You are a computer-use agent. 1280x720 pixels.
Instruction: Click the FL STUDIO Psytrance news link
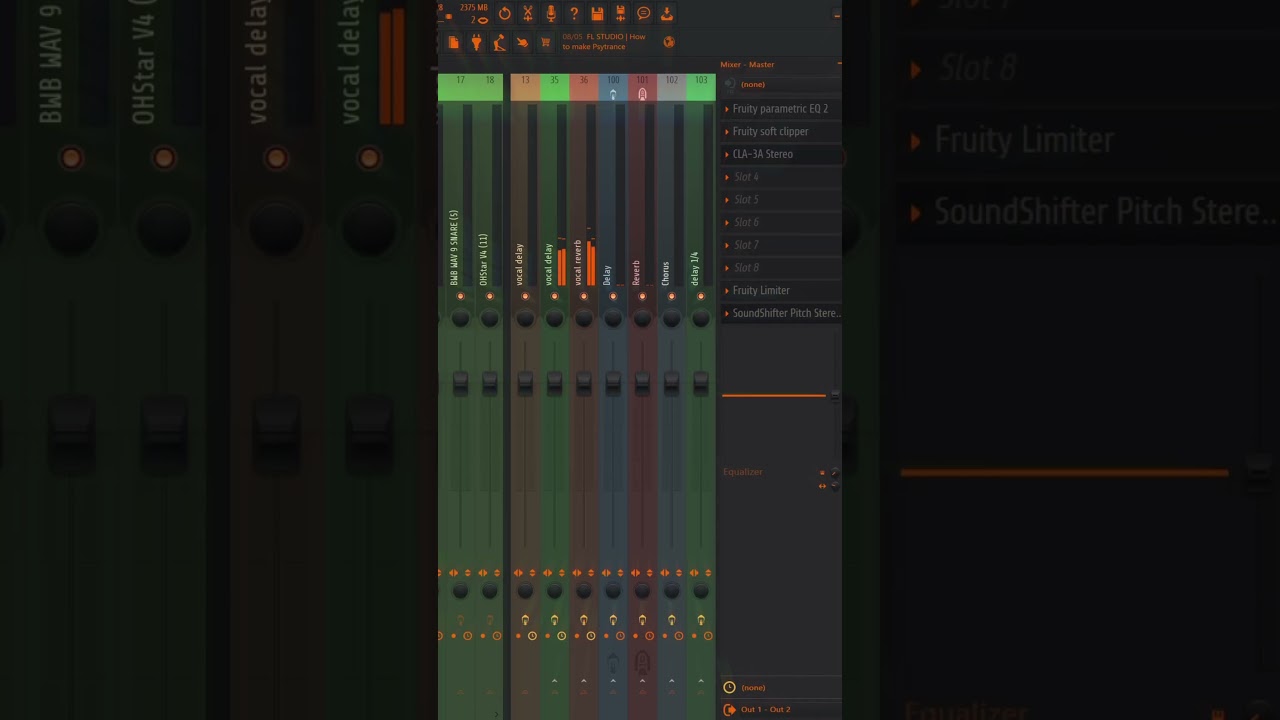pos(604,42)
